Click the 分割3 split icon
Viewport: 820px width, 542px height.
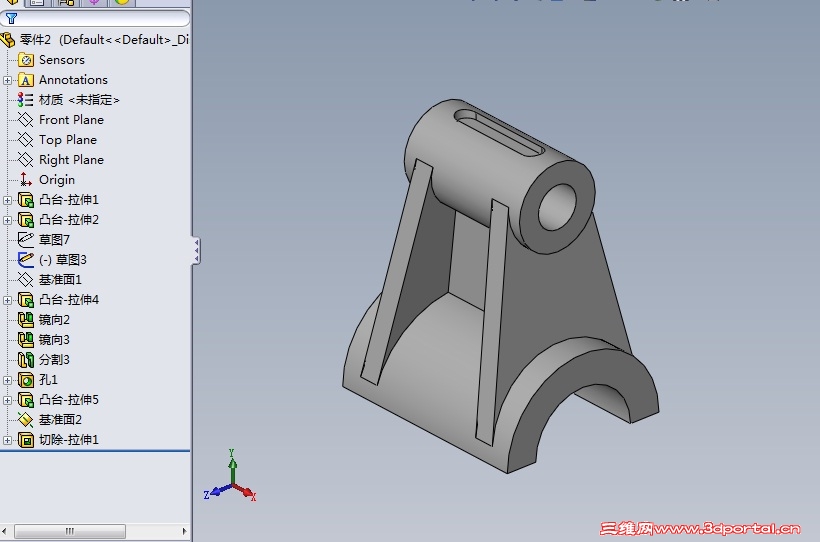point(26,359)
